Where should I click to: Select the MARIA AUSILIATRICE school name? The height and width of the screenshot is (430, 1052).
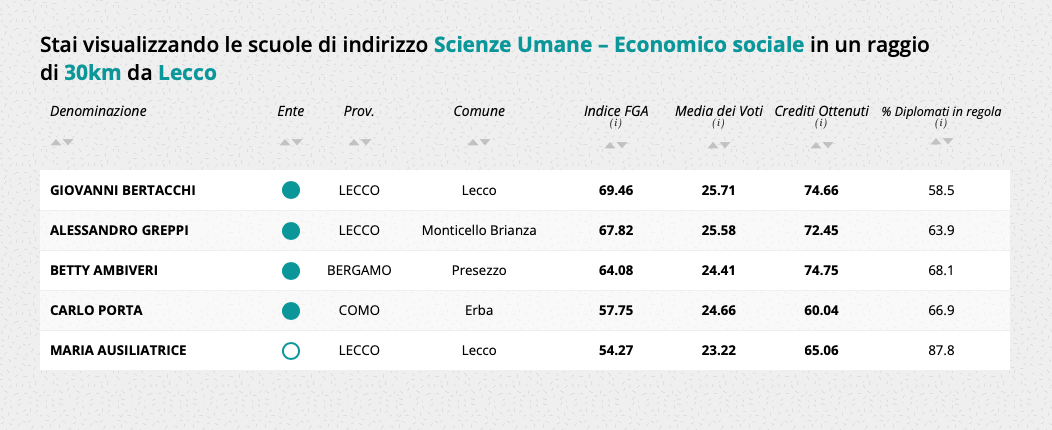click(x=118, y=350)
